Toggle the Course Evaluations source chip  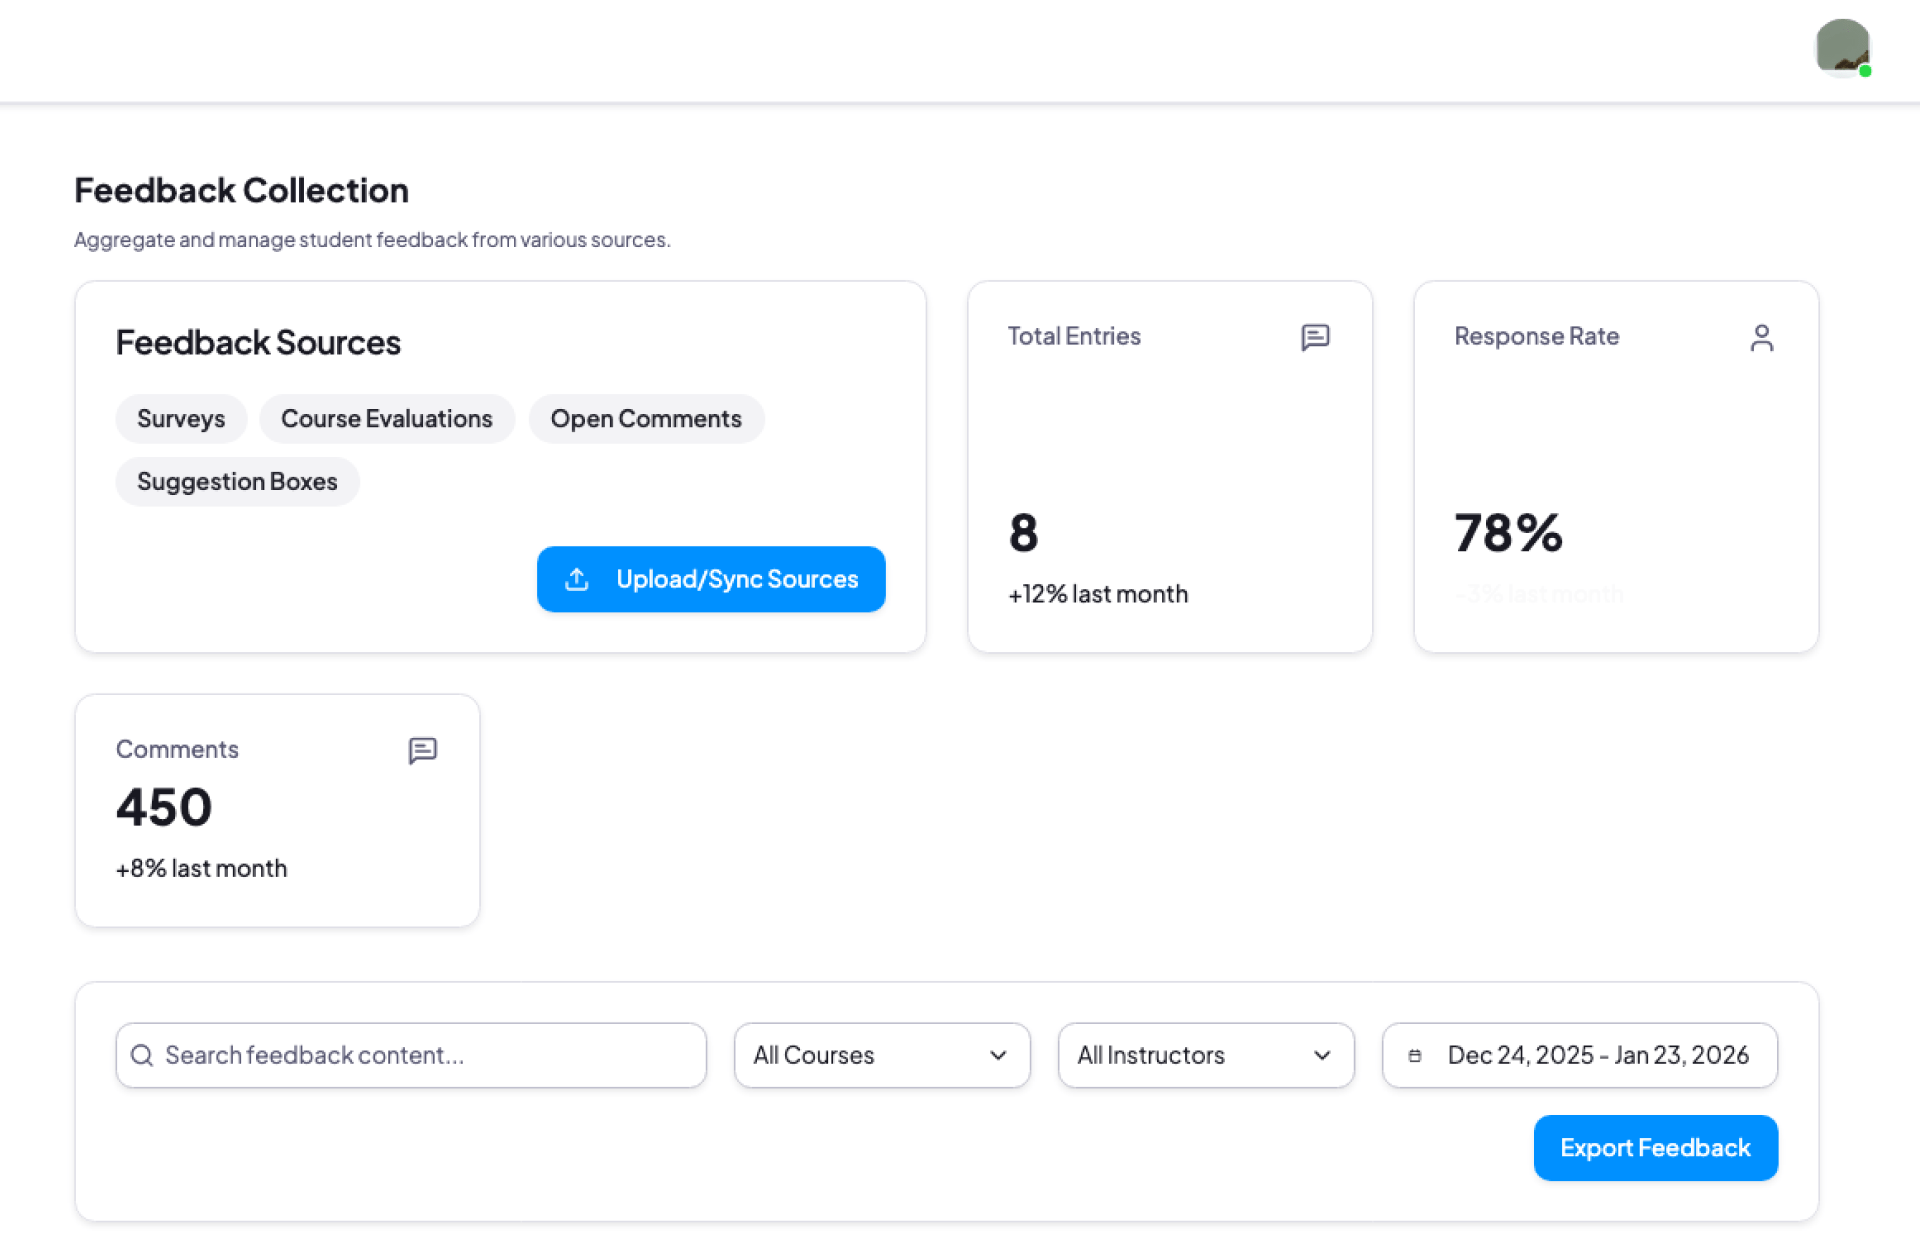[x=386, y=418]
